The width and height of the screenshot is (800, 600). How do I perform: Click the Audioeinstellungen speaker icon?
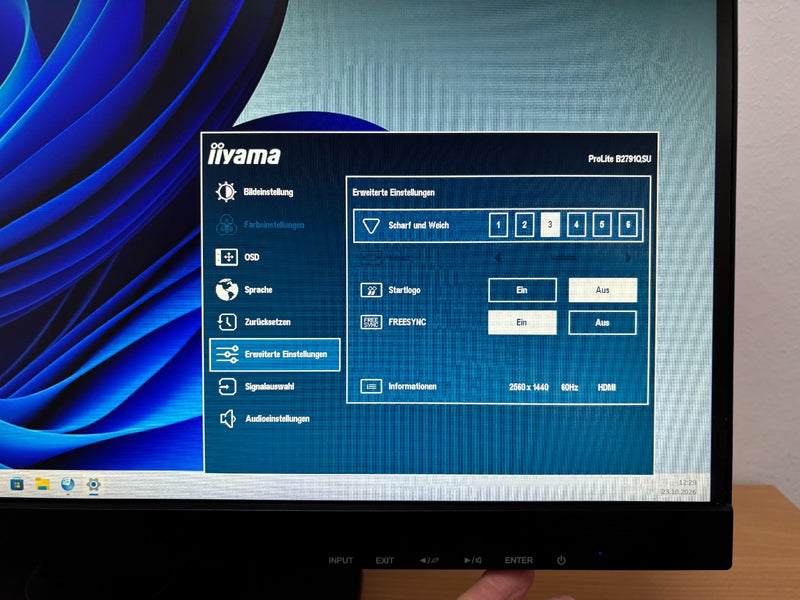pyautogui.click(x=228, y=419)
